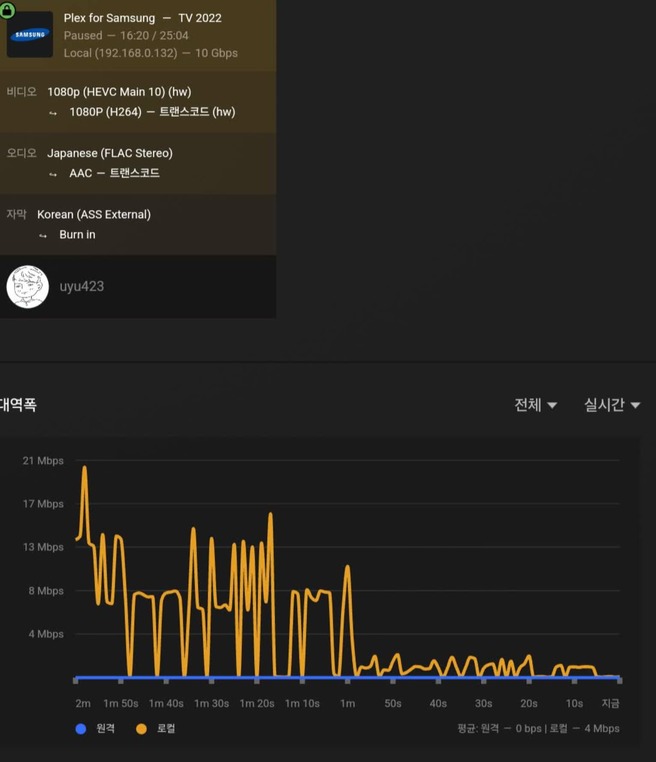Screen dimensions: 656x762
Task: Click the 8 Mbps axis label
Action: click(x=46, y=590)
